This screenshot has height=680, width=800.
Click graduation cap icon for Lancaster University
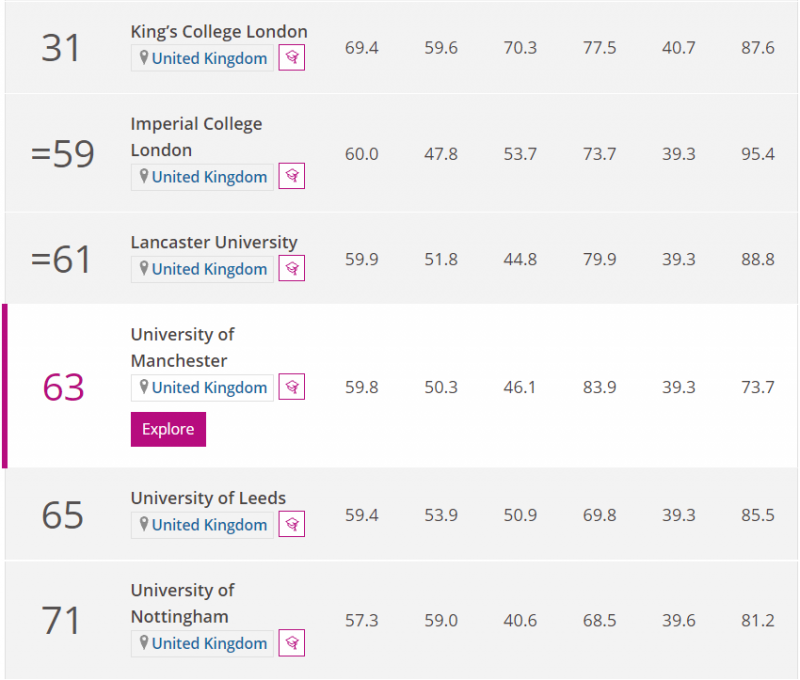pos(291,268)
